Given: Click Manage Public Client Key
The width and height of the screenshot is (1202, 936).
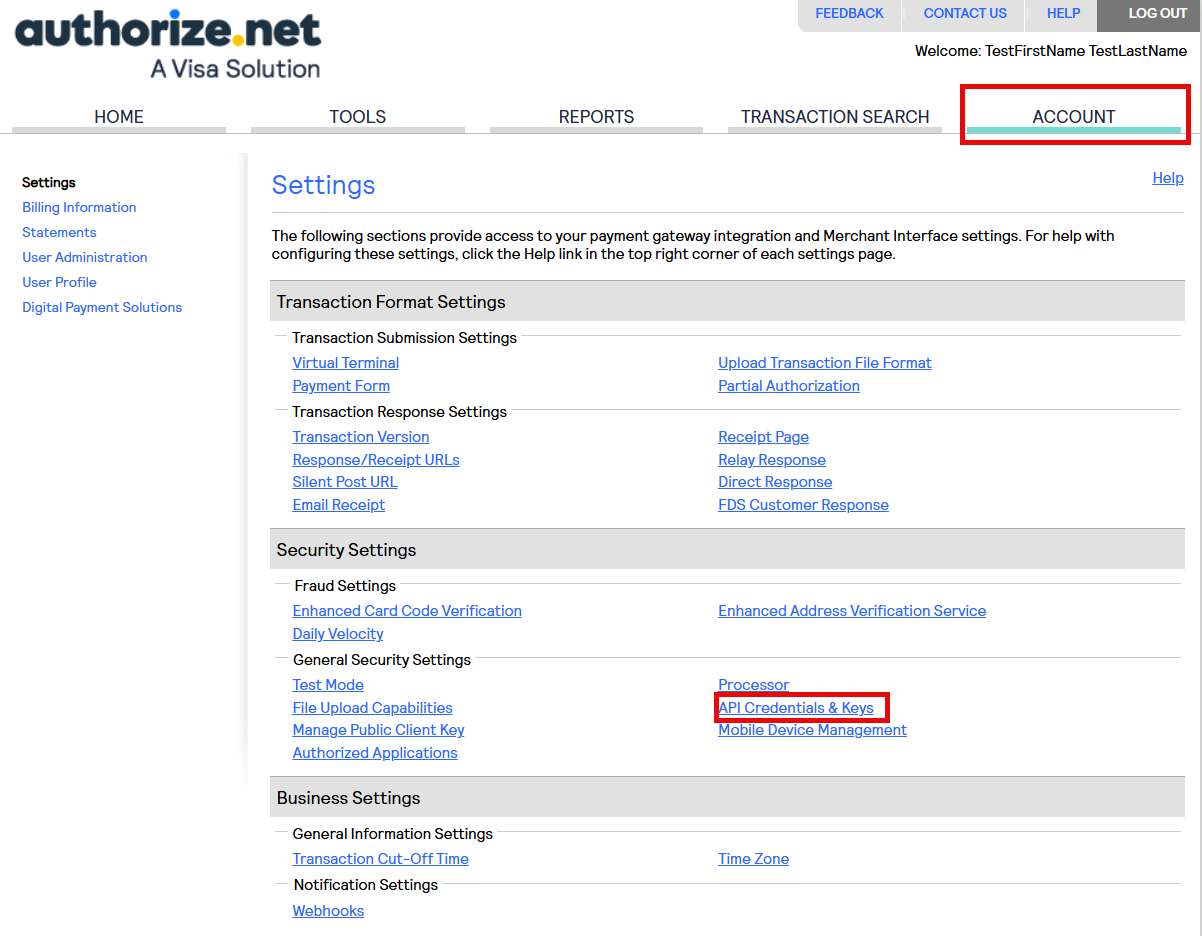Looking at the screenshot, I should 378,730.
